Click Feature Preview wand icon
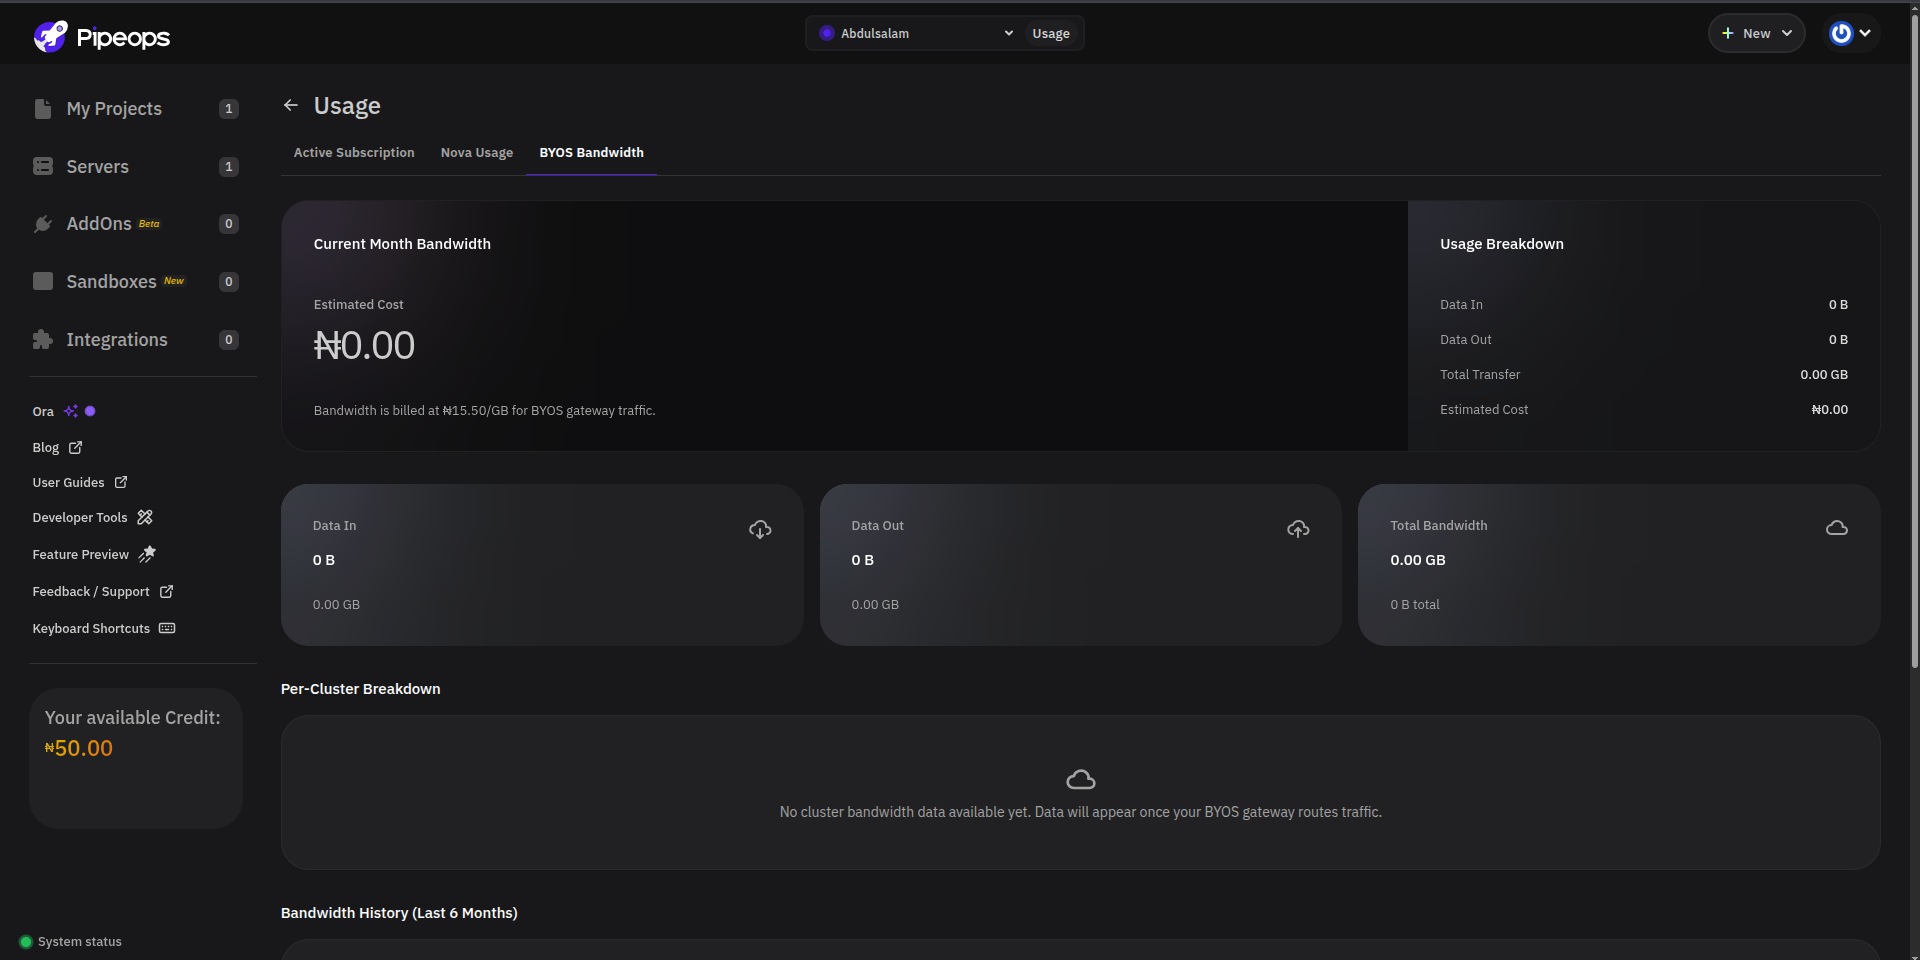The width and height of the screenshot is (1920, 960). click(x=147, y=554)
